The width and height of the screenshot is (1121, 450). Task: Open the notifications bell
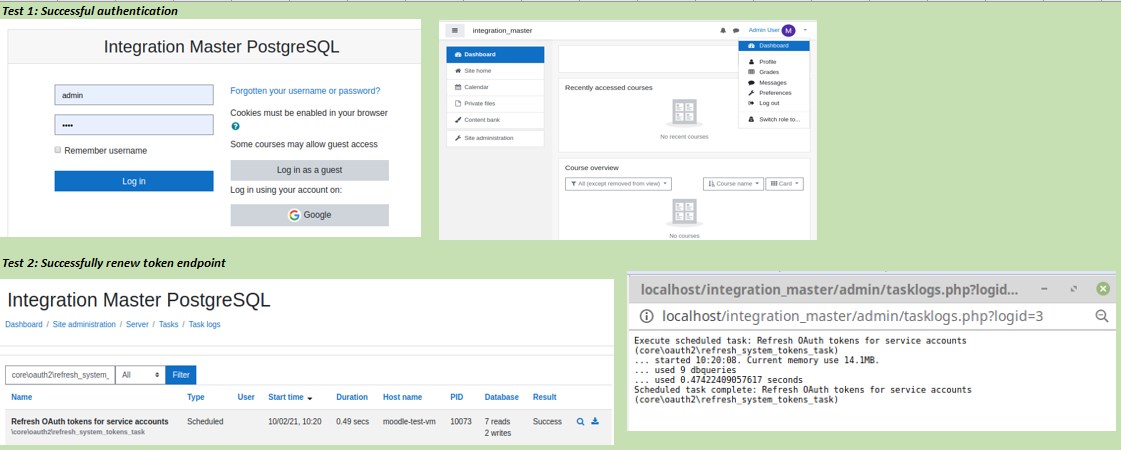723,31
